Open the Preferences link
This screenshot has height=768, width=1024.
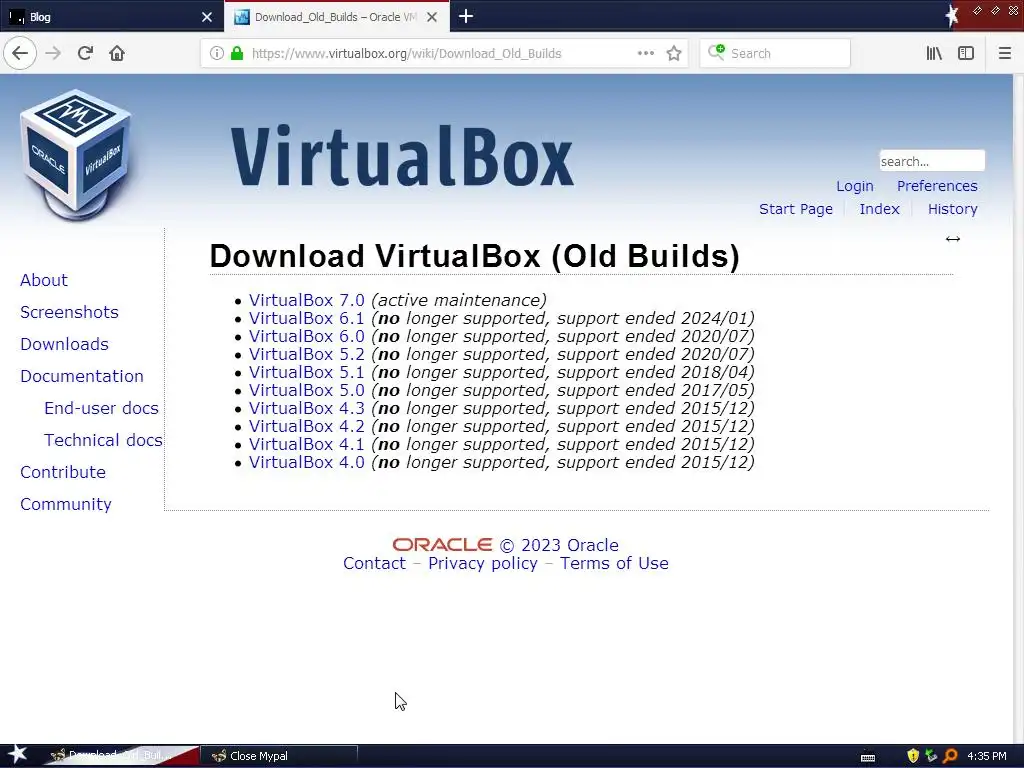936,186
